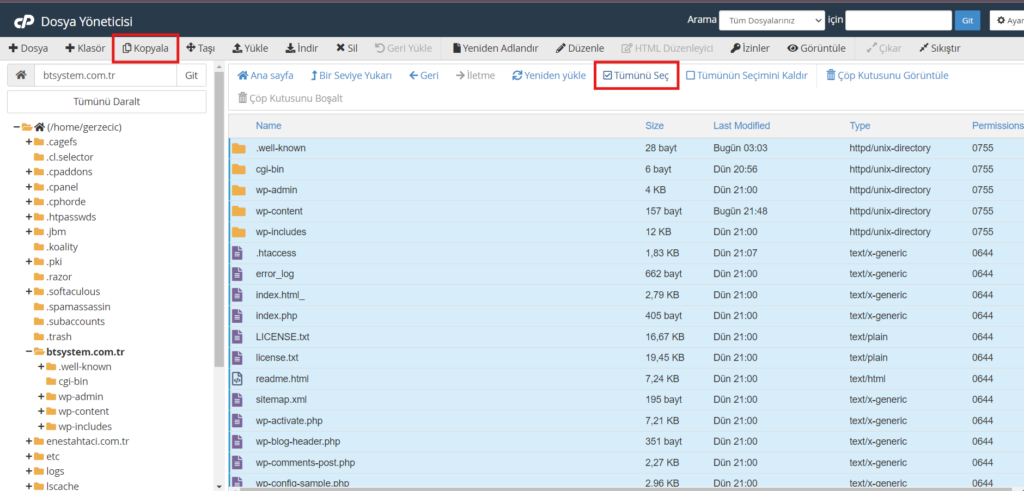
Task: Select the wp-content row in file list
Action: (x=626, y=211)
